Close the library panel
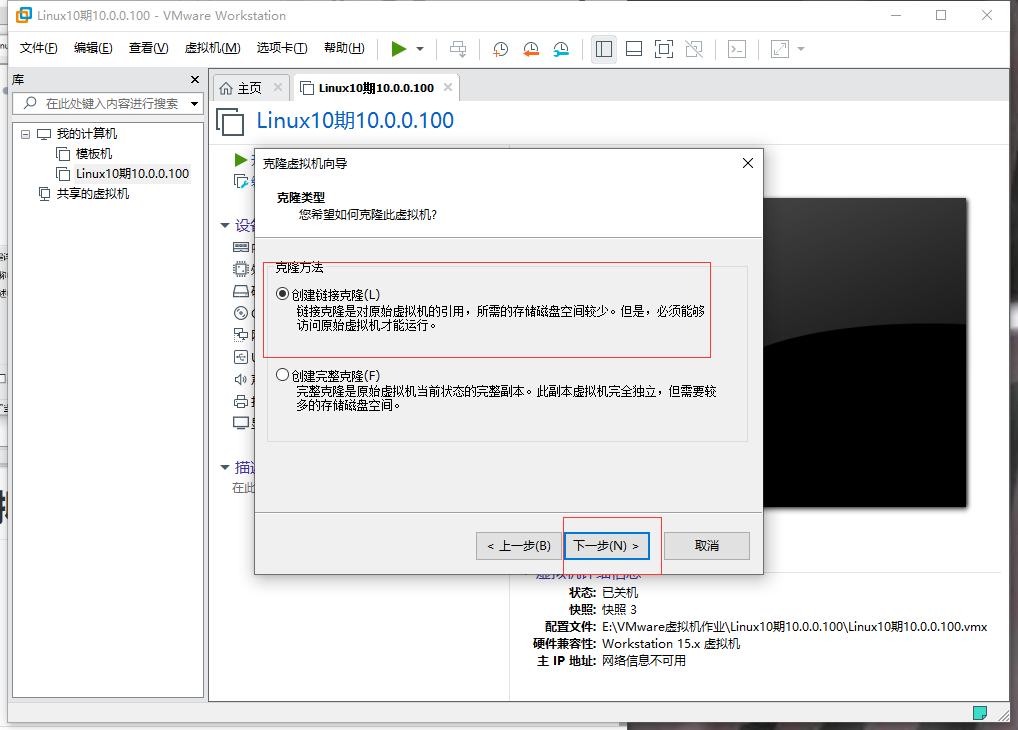The height and width of the screenshot is (730, 1018). click(195, 79)
